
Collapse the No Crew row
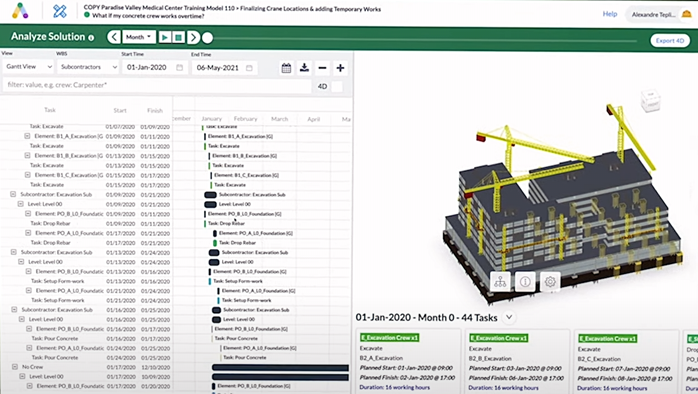(x=15, y=367)
